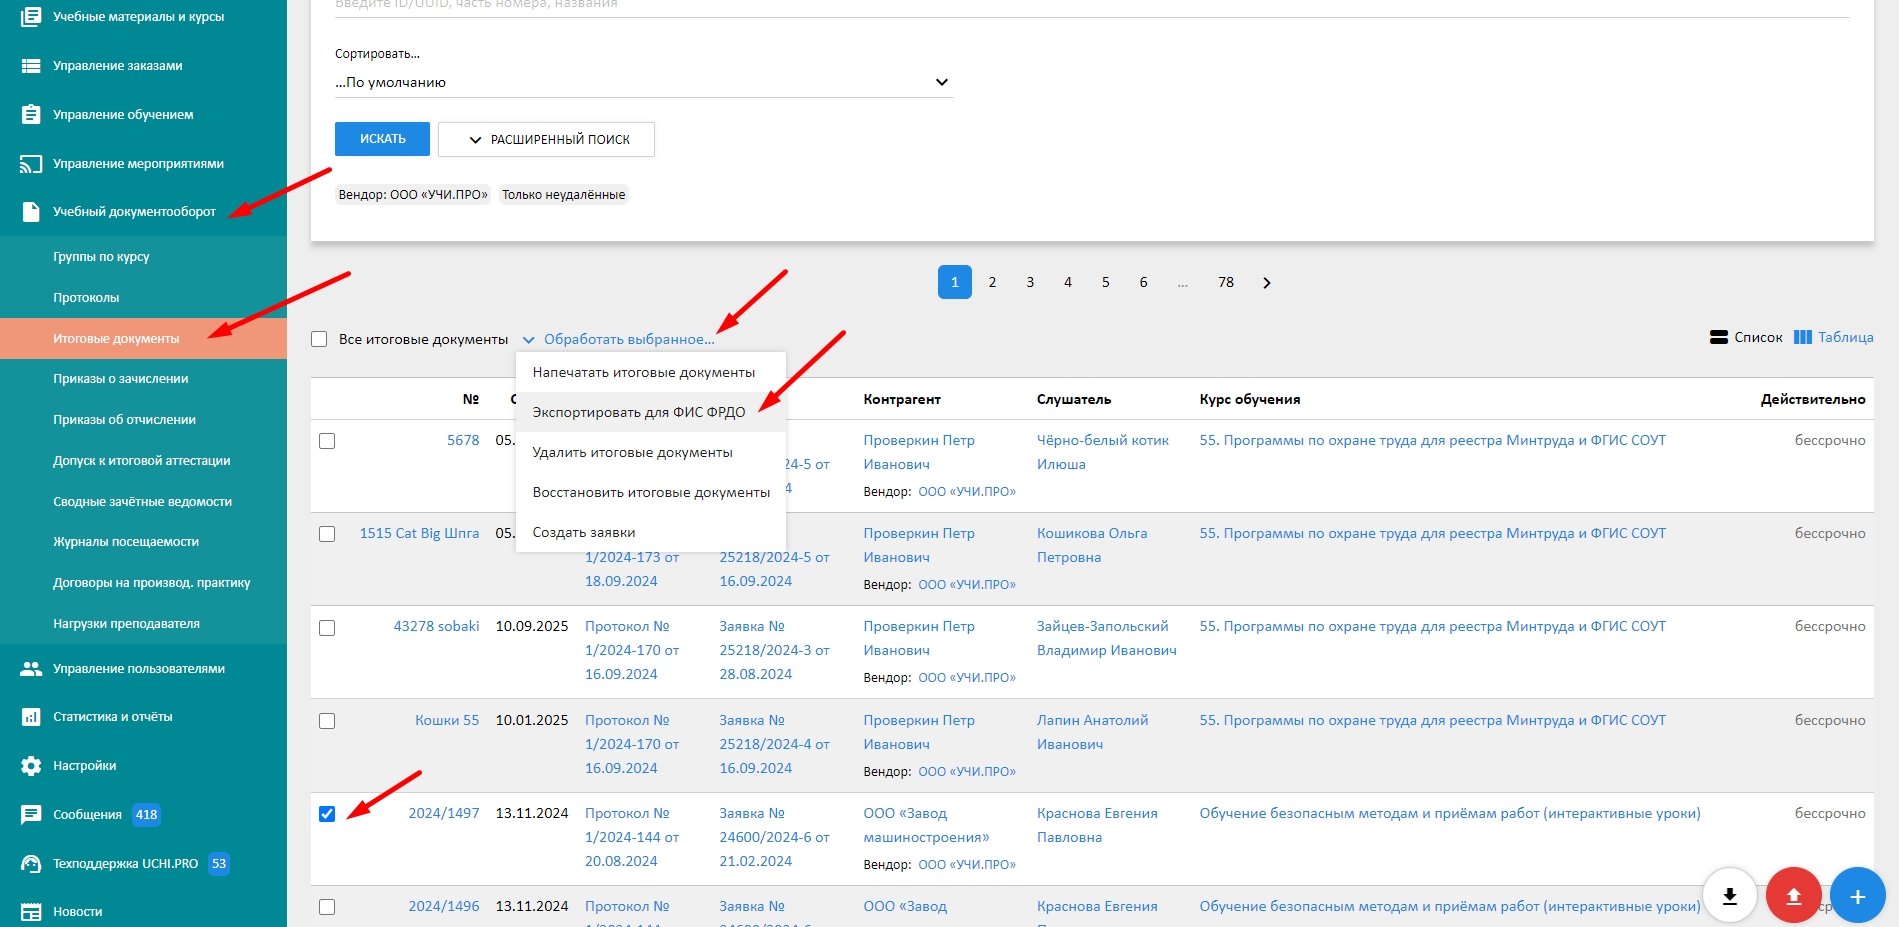Click Управление заказами list icon

[31, 65]
